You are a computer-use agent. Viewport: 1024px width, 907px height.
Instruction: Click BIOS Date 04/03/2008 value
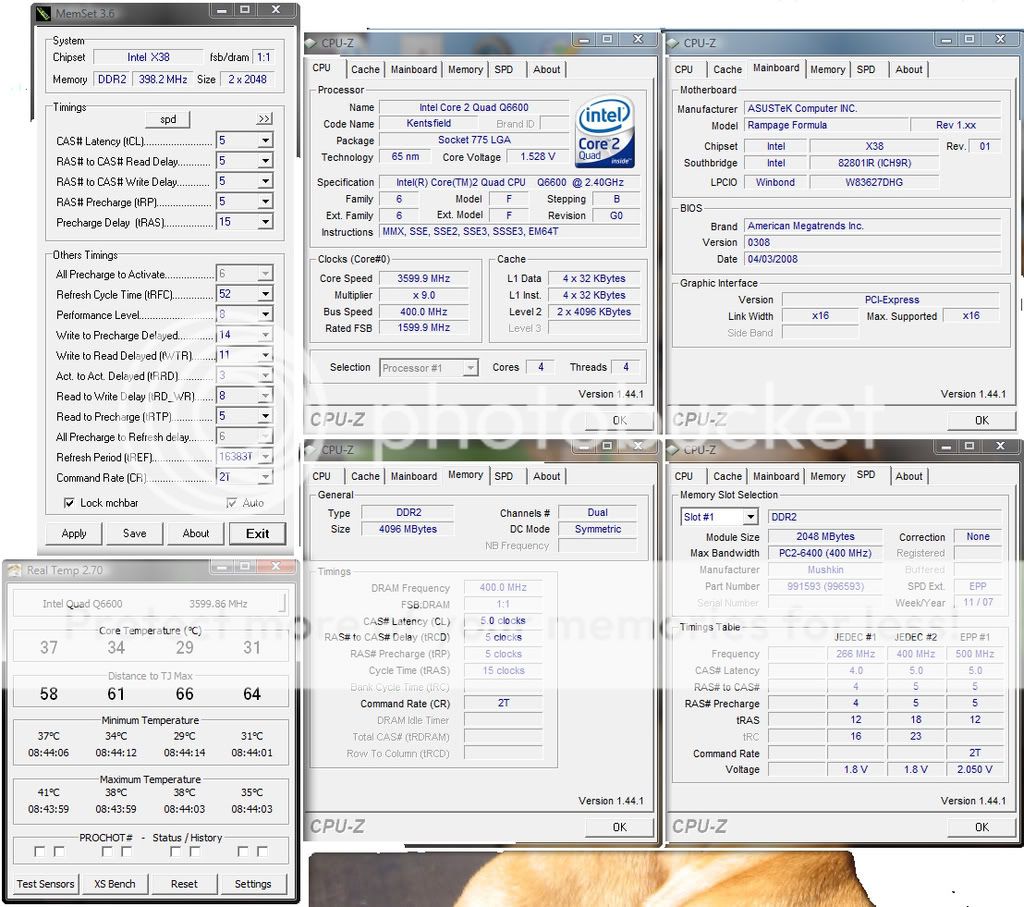pos(872,259)
